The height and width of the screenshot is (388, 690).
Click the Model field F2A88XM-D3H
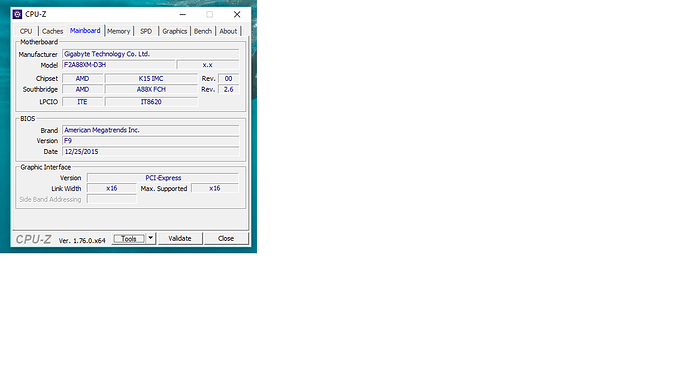[119, 65]
